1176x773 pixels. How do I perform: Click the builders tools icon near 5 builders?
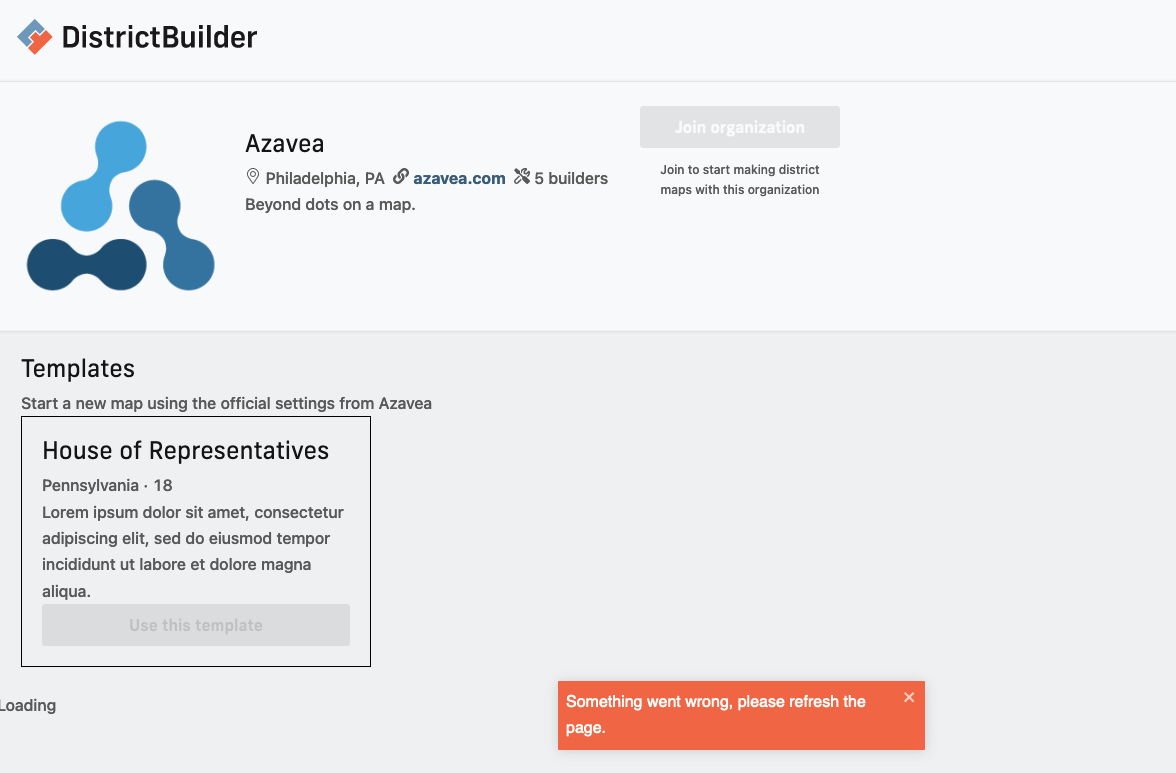click(x=521, y=177)
